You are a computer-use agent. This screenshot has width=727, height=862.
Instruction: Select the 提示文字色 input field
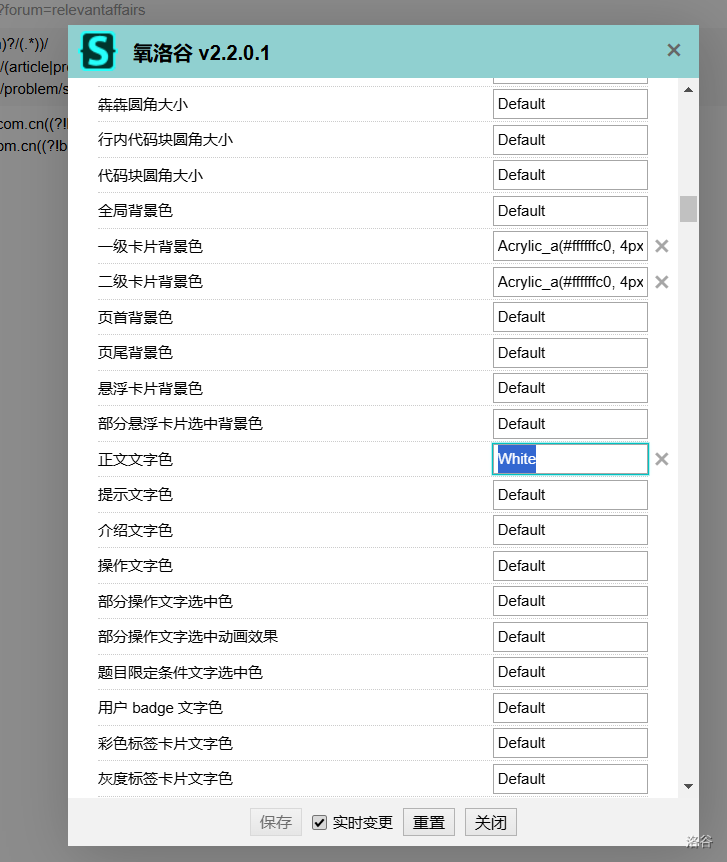570,495
